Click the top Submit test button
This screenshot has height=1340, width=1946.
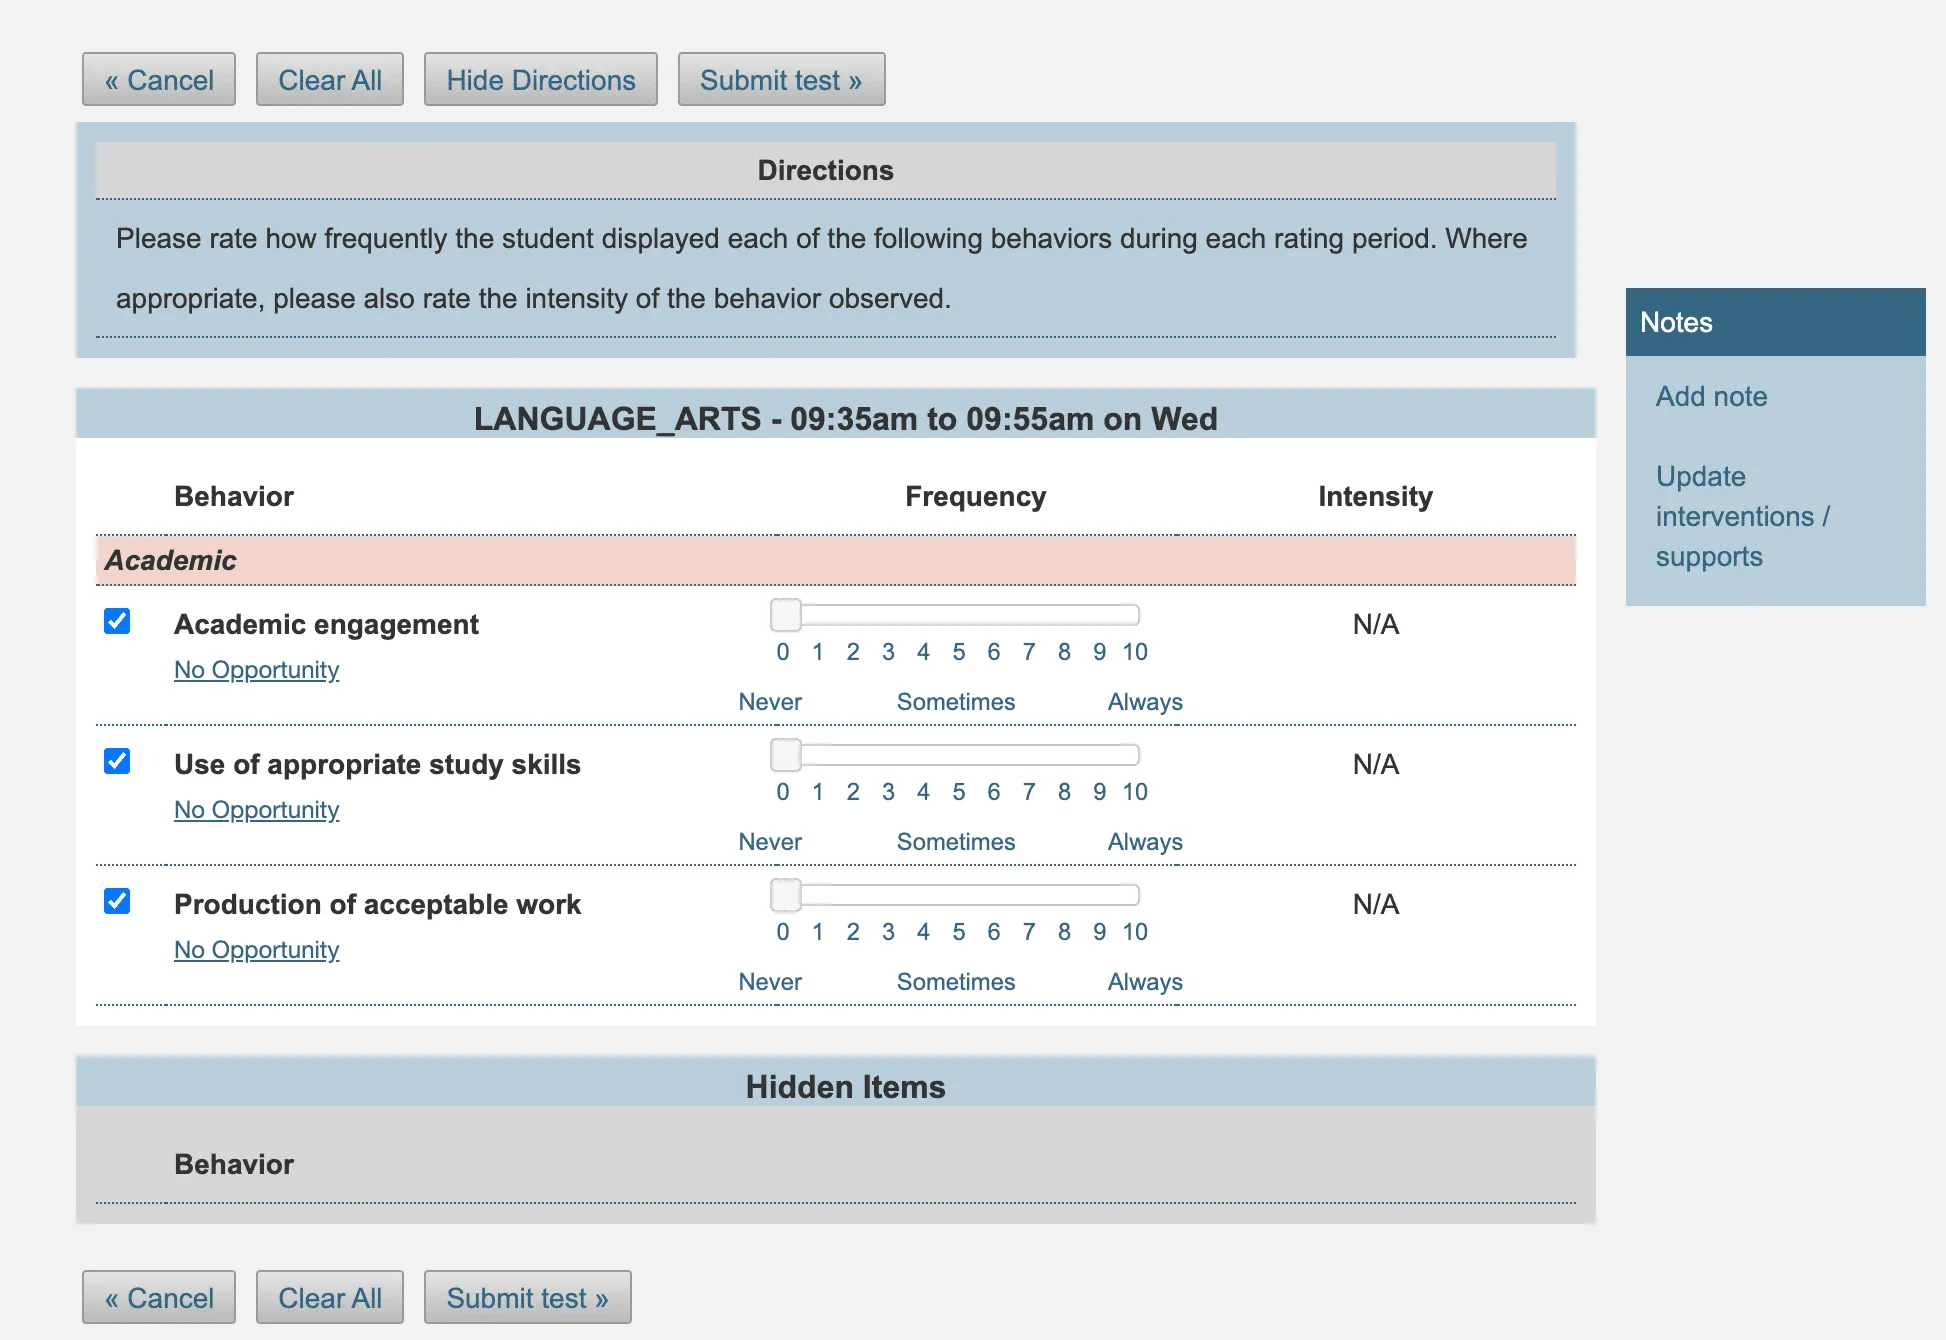[x=781, y=80]
